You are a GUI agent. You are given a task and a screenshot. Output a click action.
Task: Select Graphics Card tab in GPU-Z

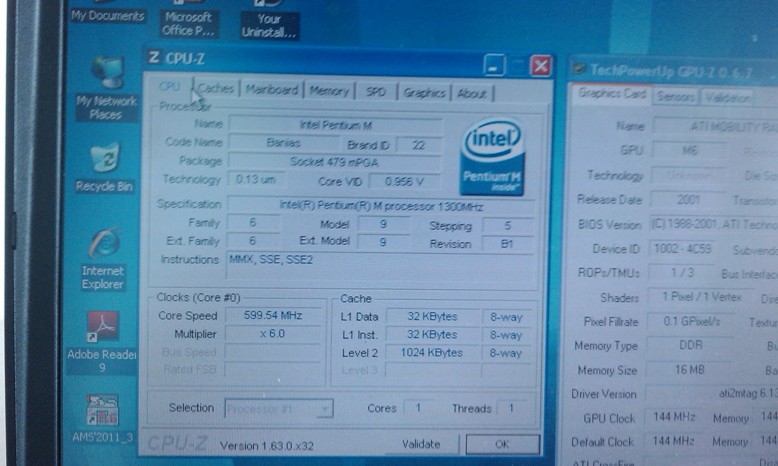(611, 94)
